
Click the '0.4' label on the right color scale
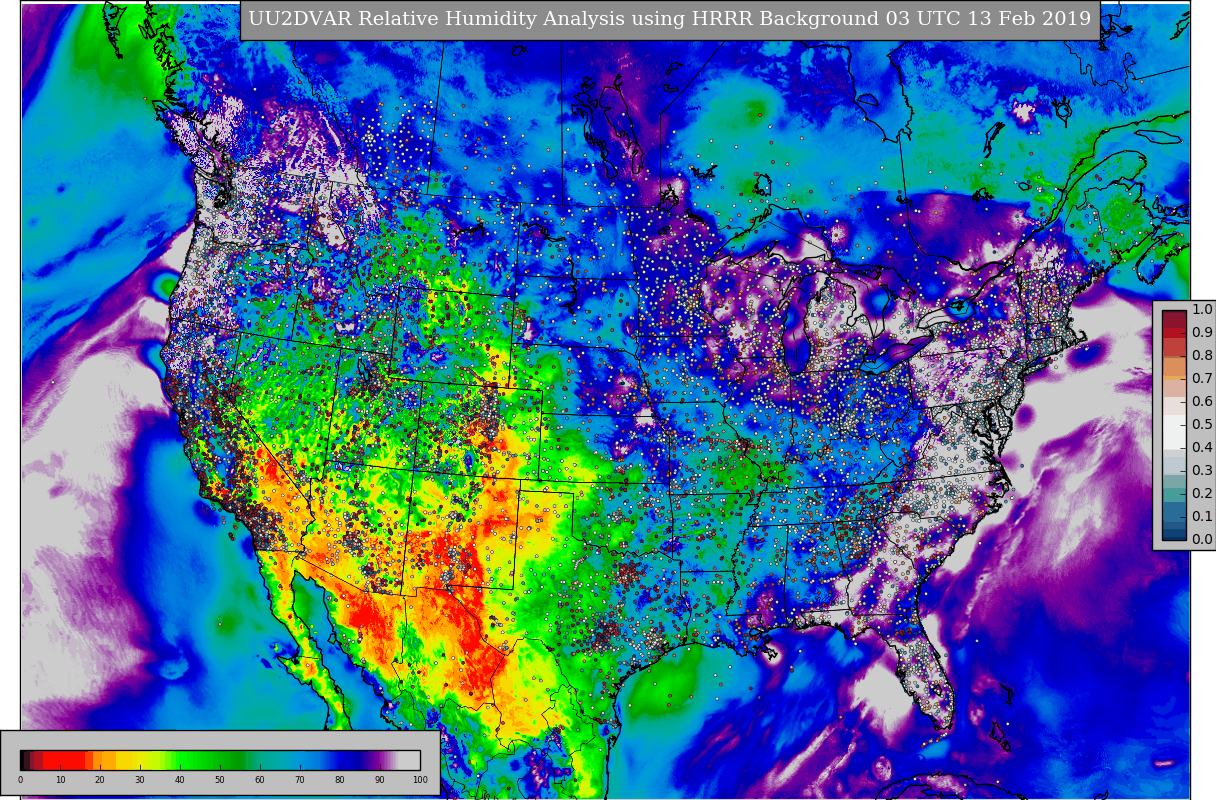tap(1202, 448)
